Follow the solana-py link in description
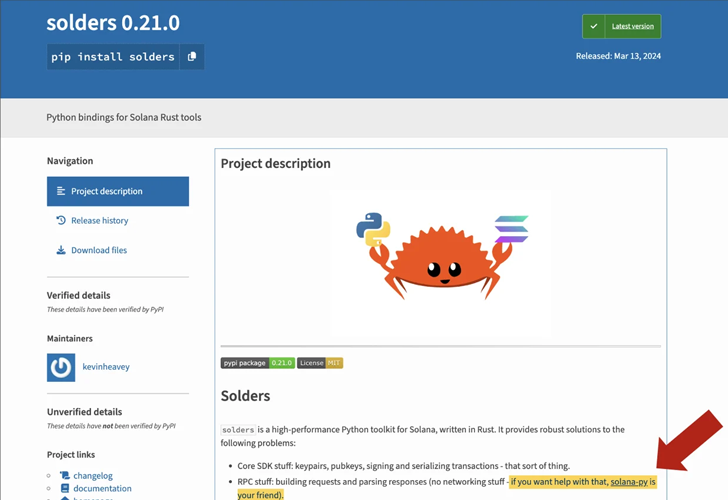Viewport: 728px width, 500px height. 627,482
